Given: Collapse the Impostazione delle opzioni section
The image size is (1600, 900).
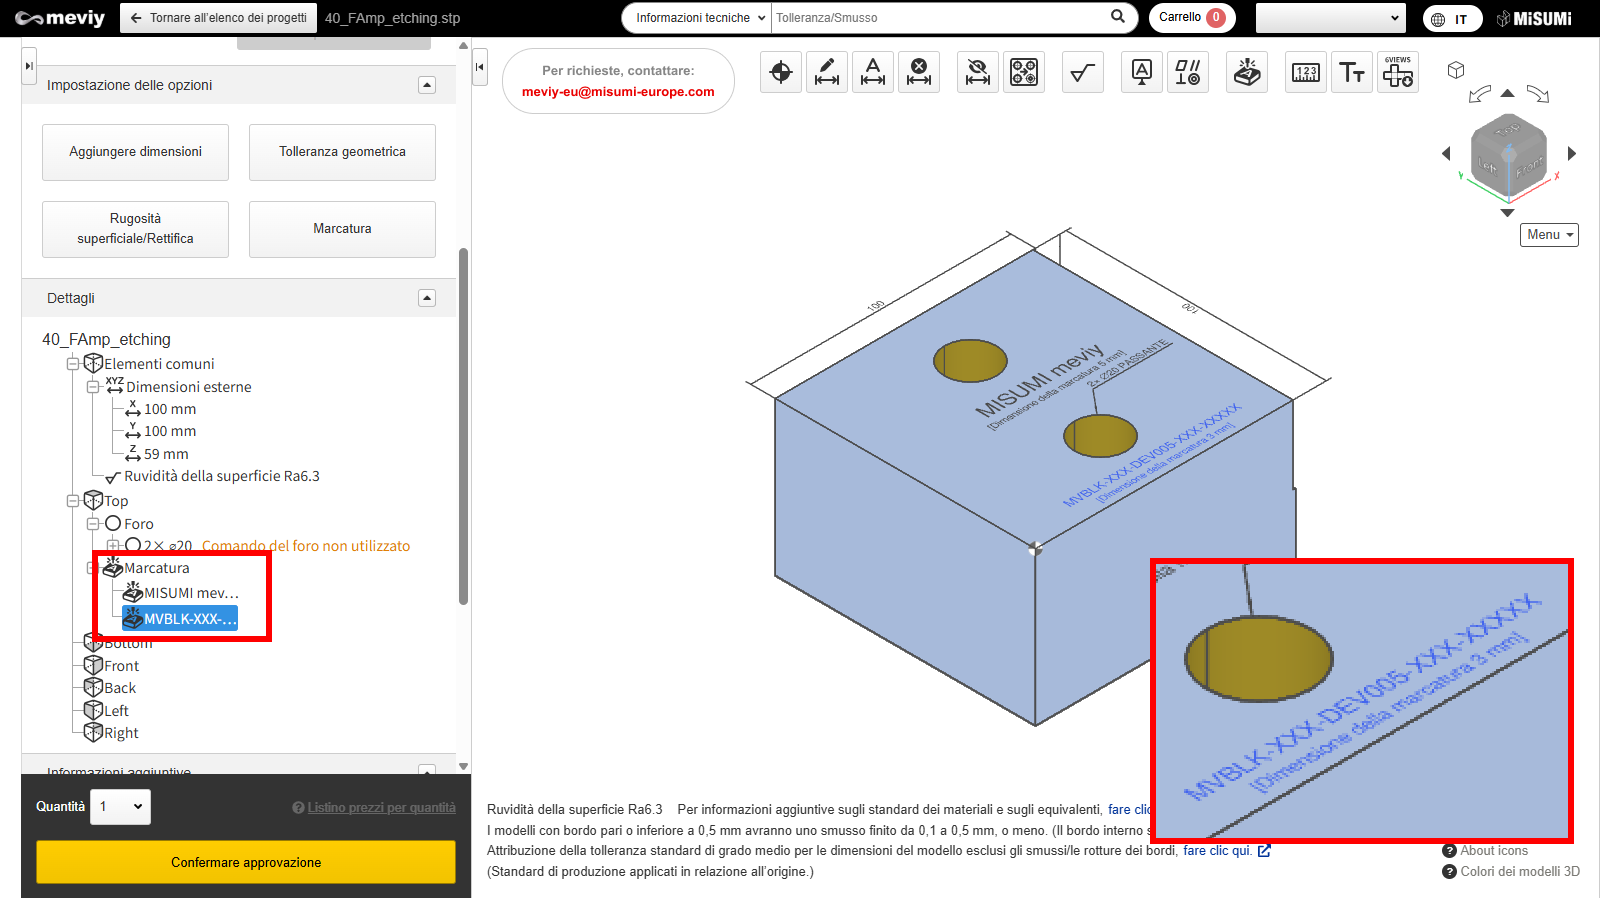Looking at the screenshot, I should (x=427, y=85).
